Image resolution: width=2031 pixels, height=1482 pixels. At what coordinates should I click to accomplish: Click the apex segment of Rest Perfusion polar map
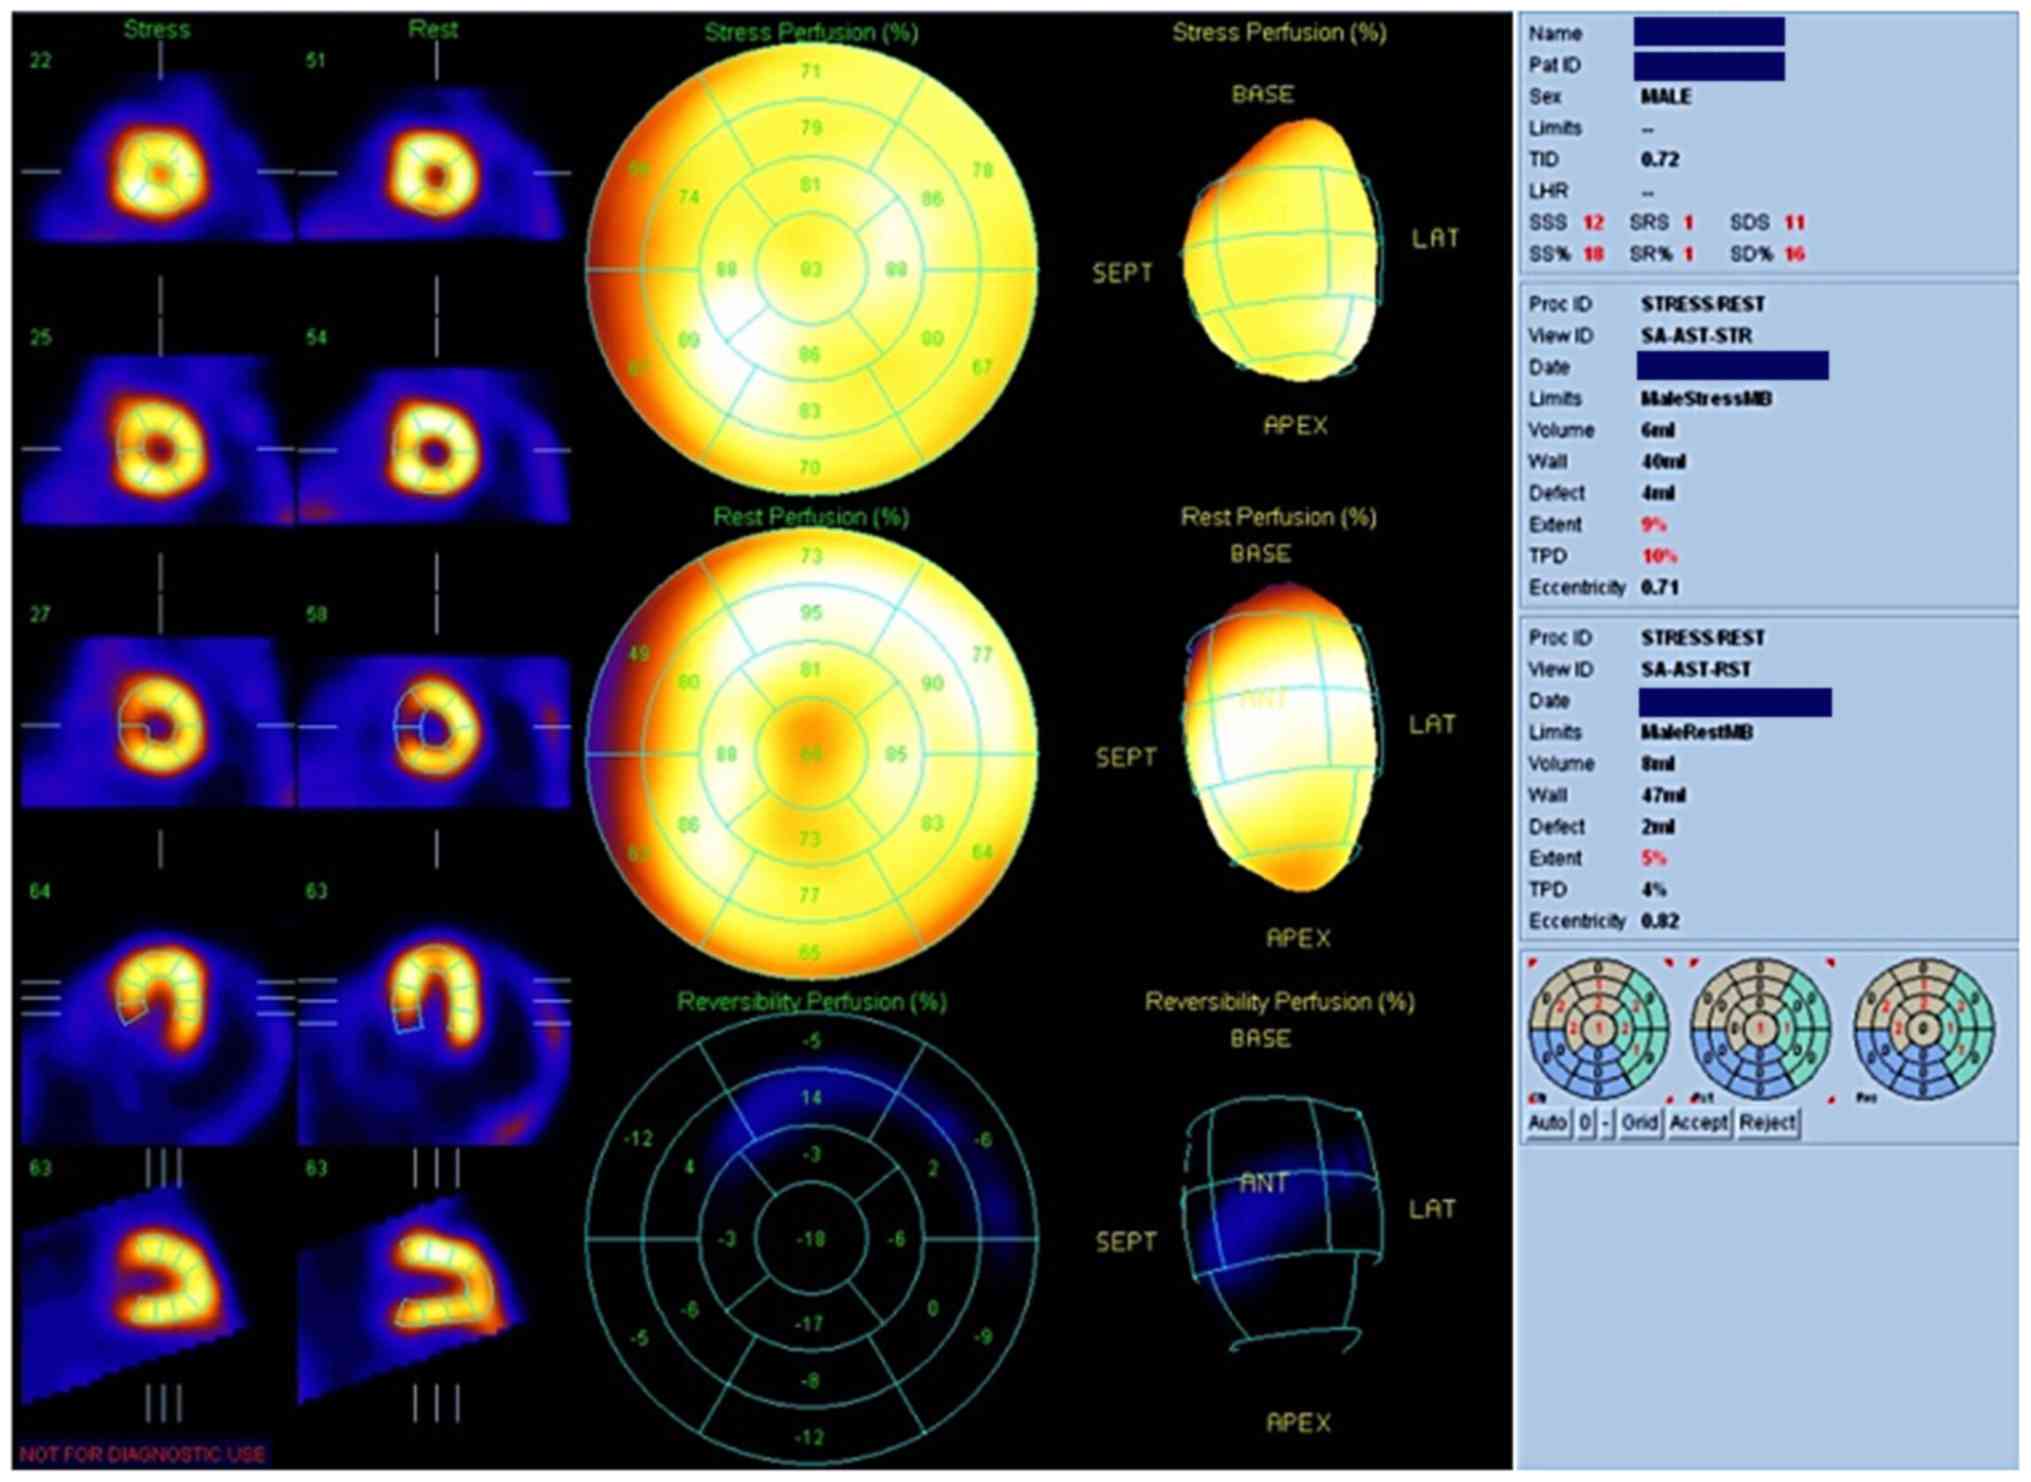click(x=811, y=753)
